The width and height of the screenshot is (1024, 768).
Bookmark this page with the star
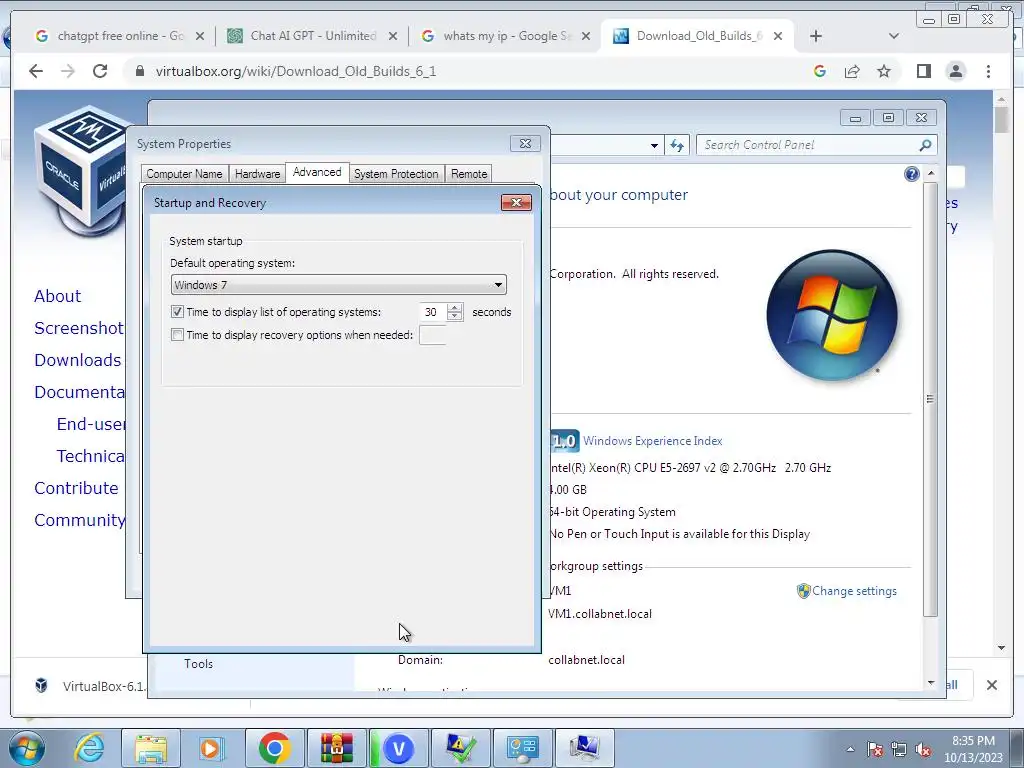[x=884, y=71]
